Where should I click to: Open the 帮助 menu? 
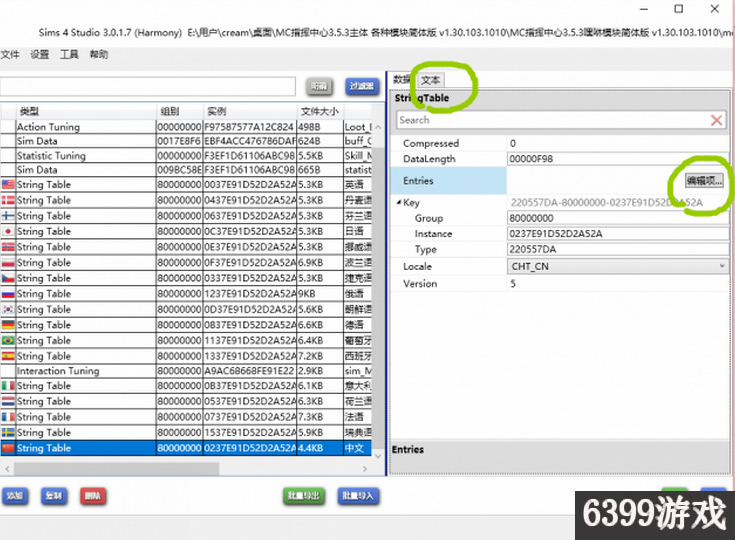[99, 54]
